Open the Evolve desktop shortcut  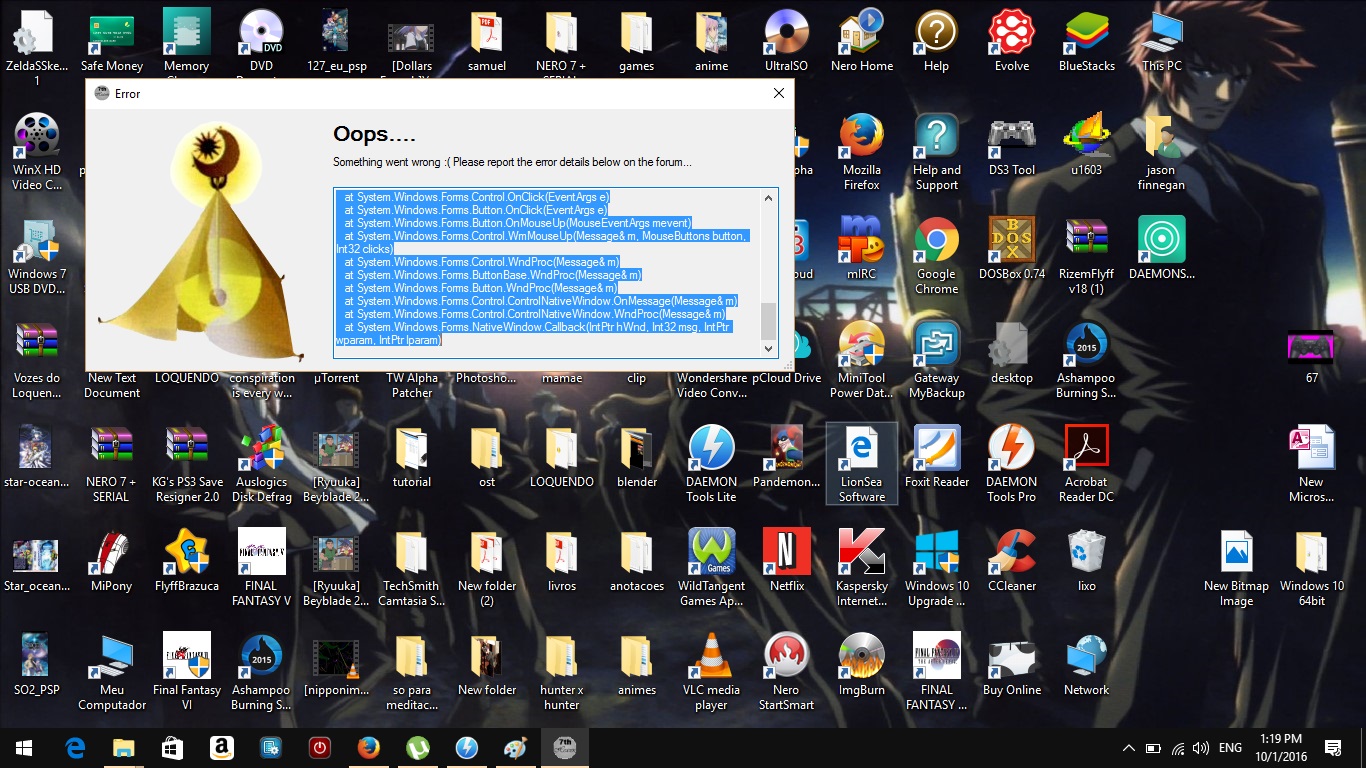(x=1011, y=42)
